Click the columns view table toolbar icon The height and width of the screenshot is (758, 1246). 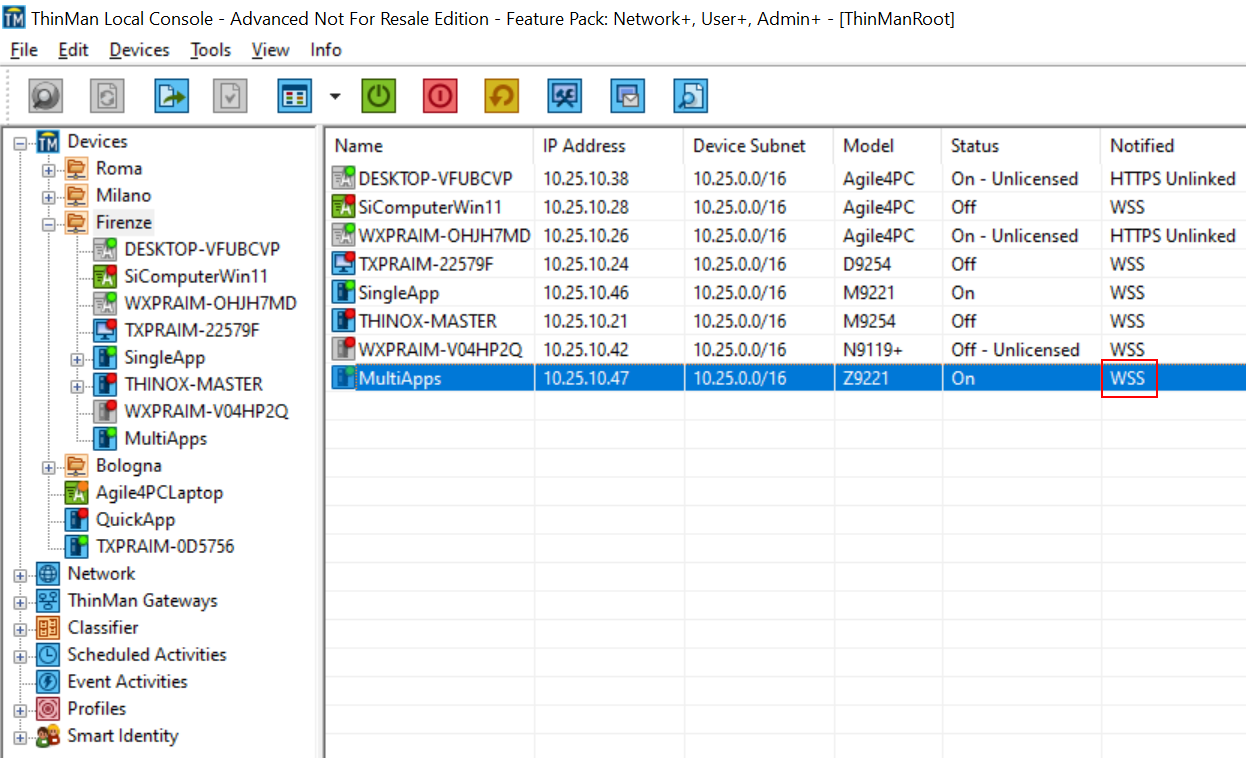point(294,96)
